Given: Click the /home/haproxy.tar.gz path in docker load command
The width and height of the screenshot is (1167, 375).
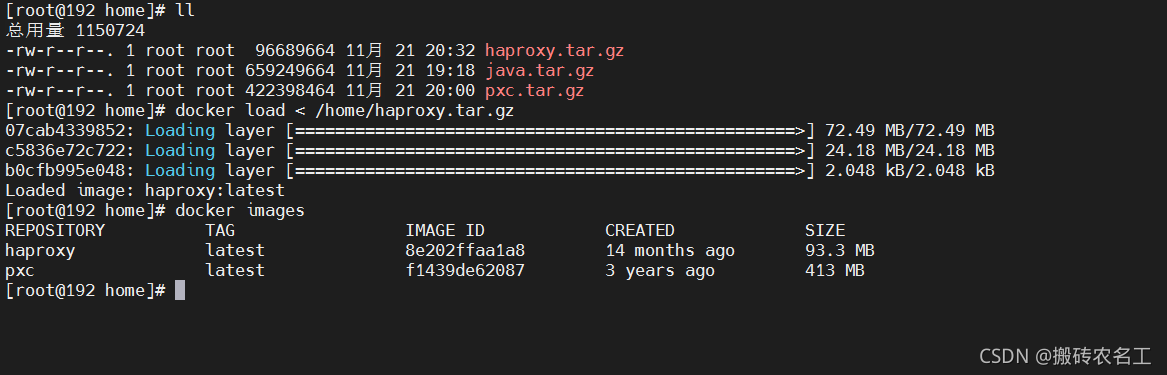Looking at the screenshot, I should (x=415, y=112).
